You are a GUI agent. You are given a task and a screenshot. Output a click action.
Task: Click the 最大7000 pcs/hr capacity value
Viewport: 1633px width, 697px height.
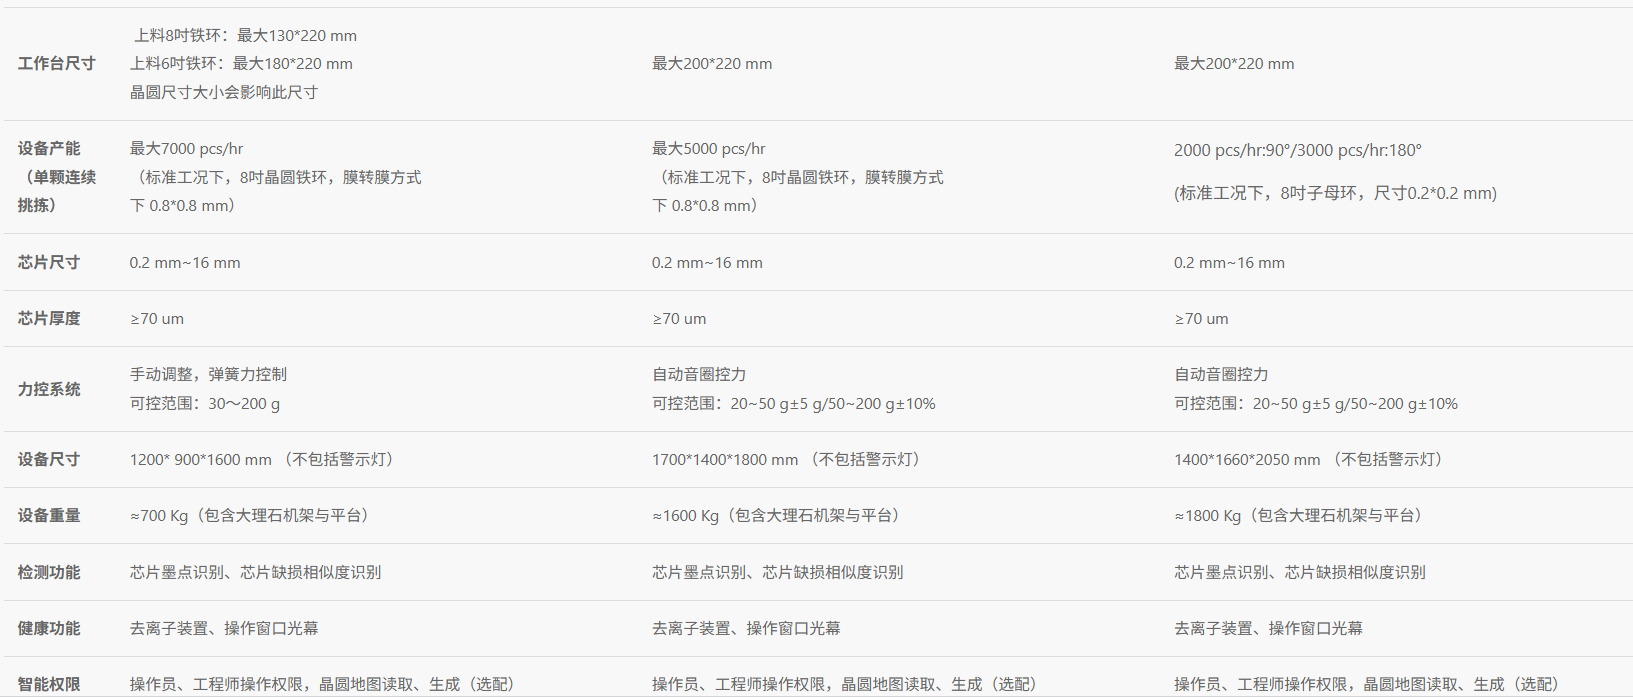186,149
